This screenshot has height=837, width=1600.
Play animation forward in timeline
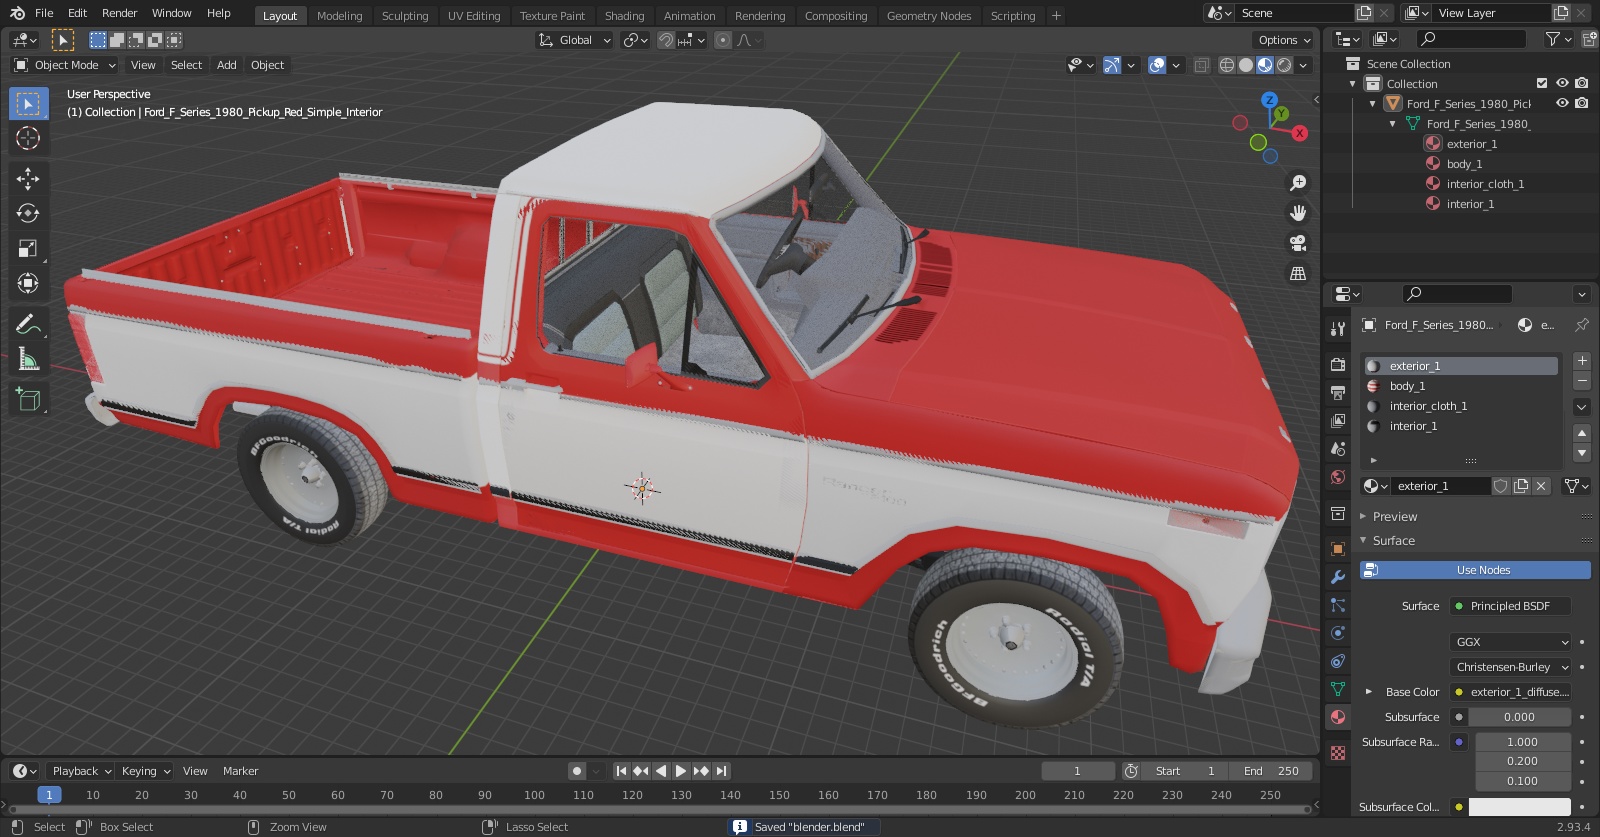point(681,771)
